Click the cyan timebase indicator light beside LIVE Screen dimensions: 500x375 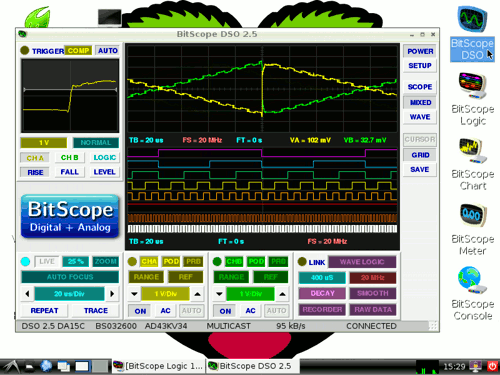pos(25,262)
